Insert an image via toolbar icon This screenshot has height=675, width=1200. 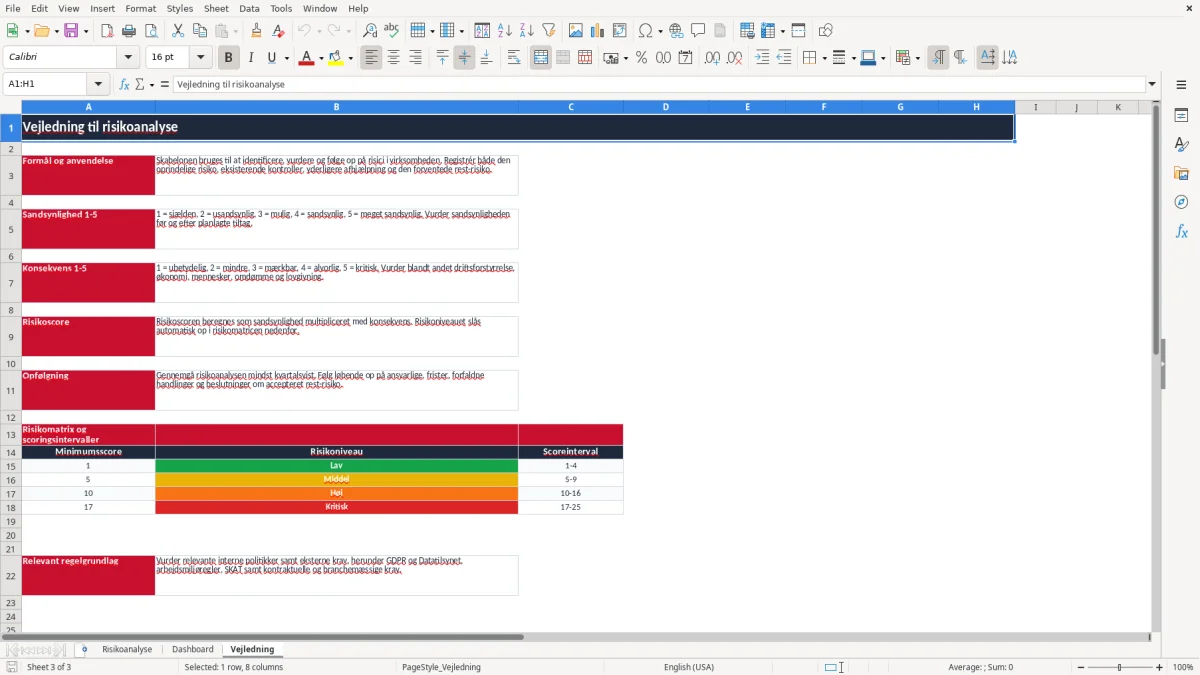click(x=577, y=31)
